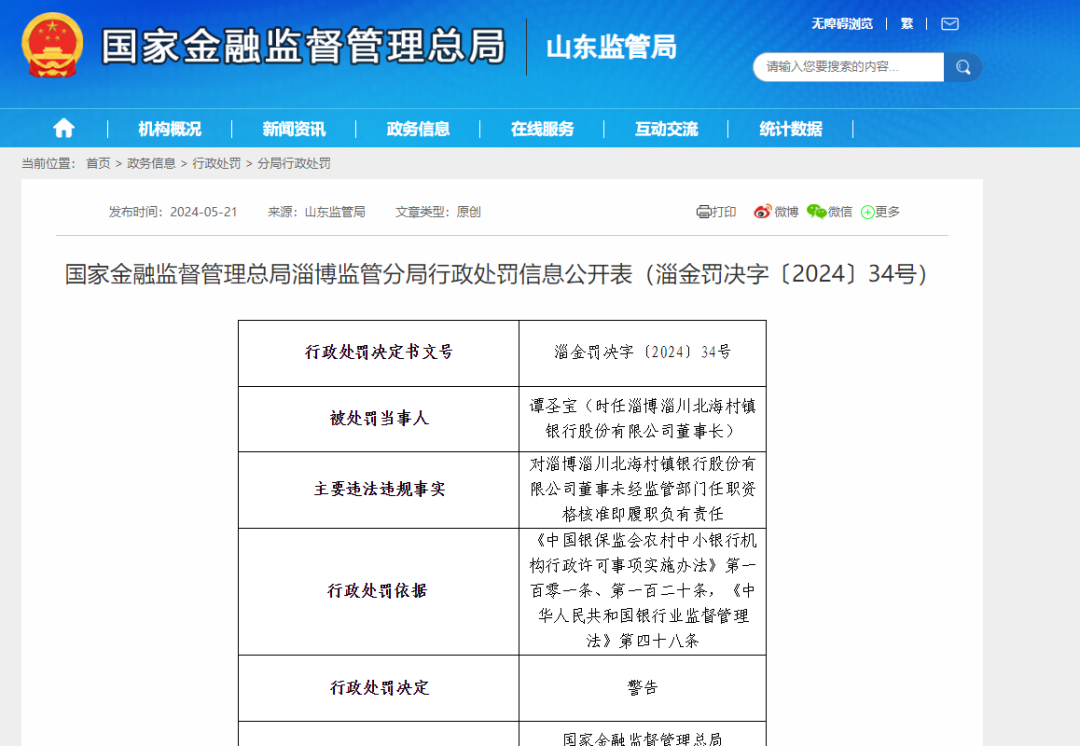
Task: Click the 文章类型:原创 text
Action: (438, 212)
